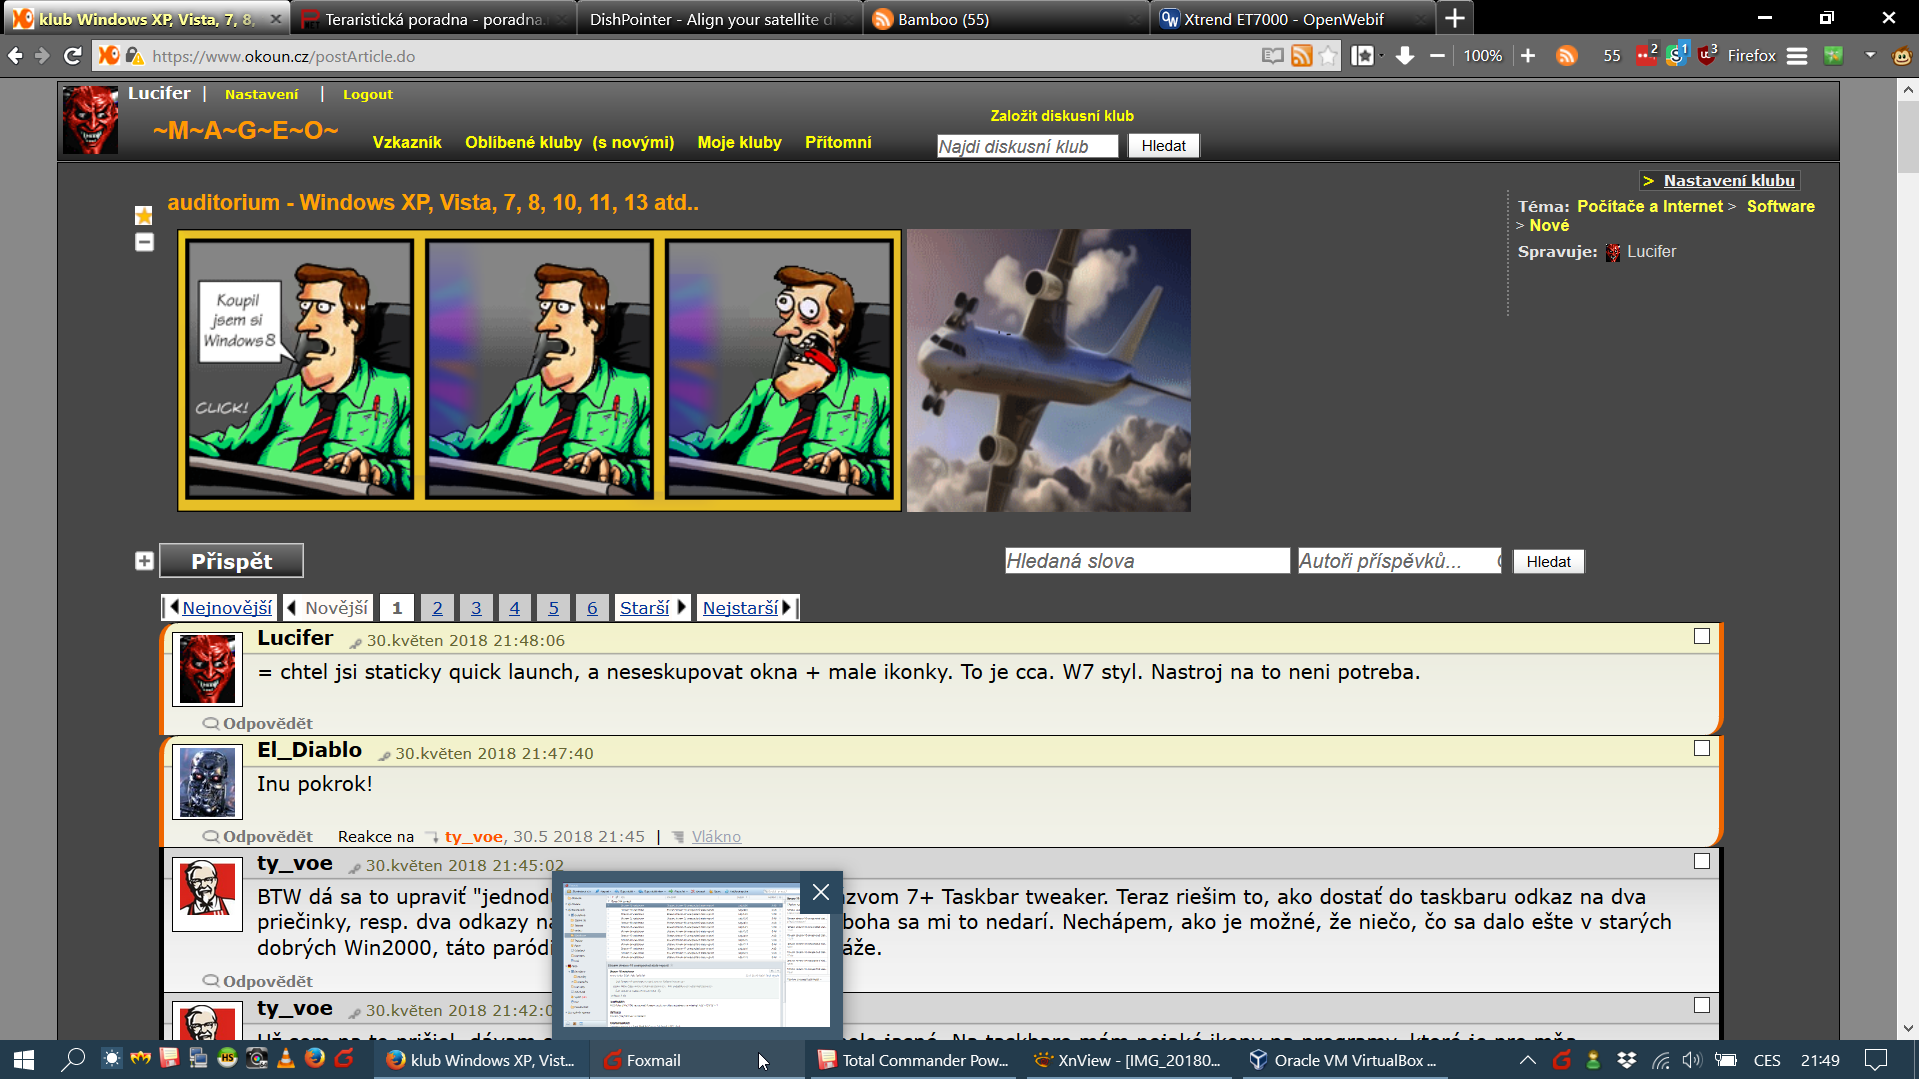Go back with the browser back arrow
Screen dimensions: 1919x1079
click(x=15, y=56)
